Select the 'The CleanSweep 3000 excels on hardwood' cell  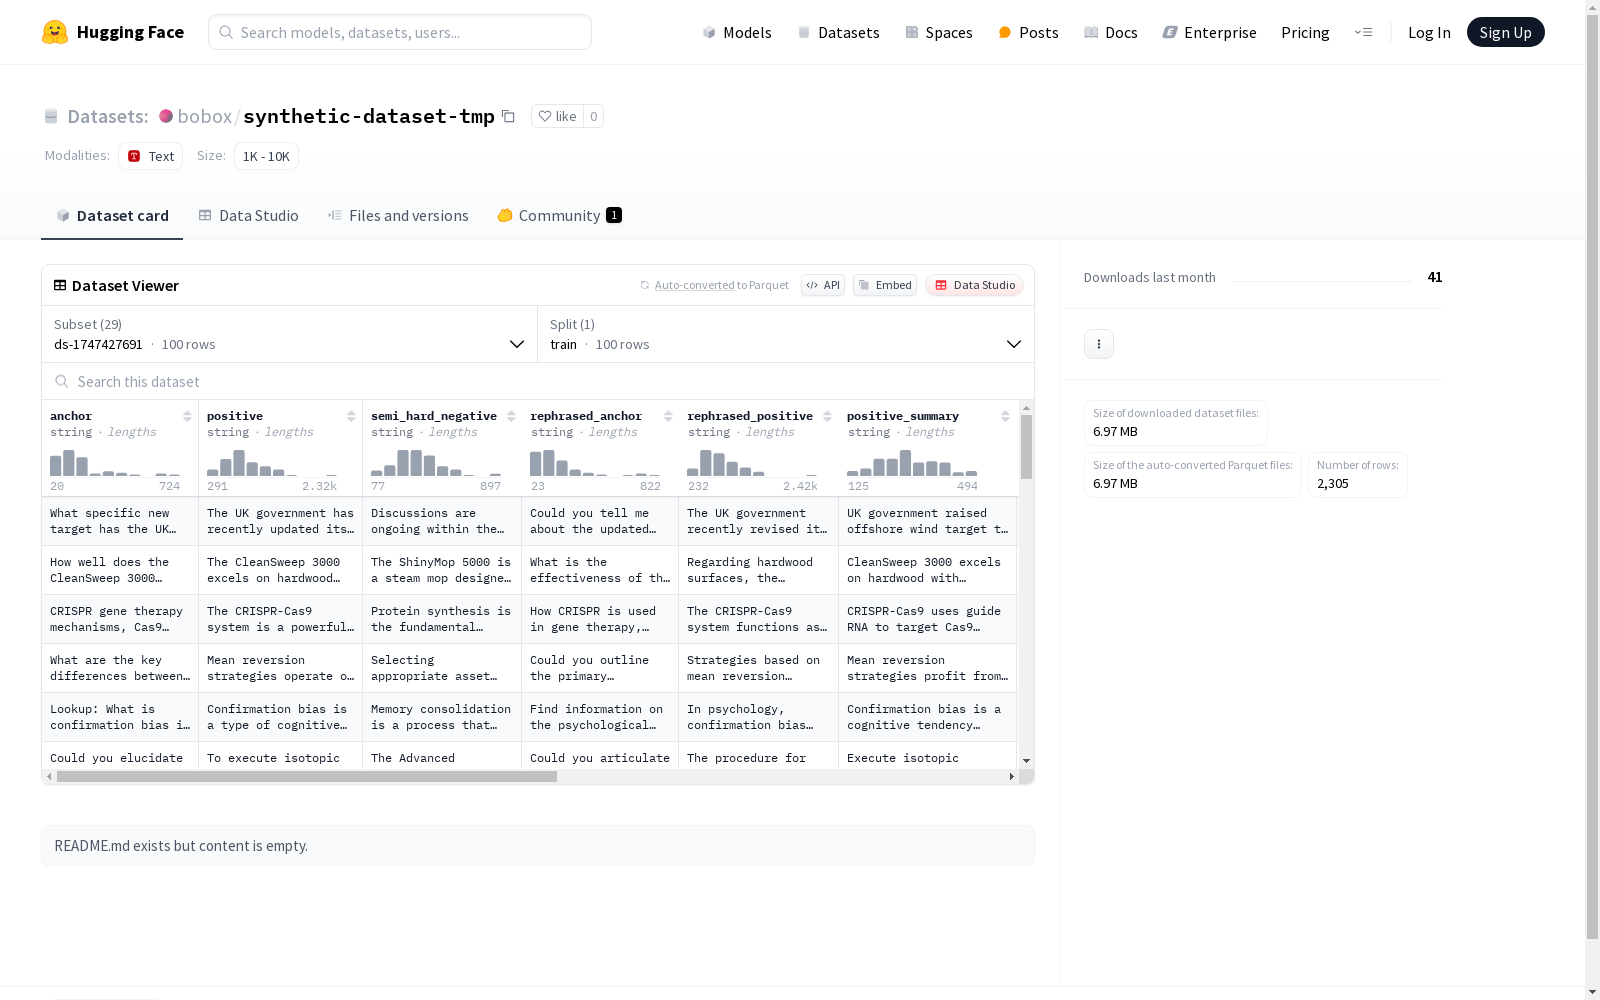pyautogui.click(x=280, y=570)
